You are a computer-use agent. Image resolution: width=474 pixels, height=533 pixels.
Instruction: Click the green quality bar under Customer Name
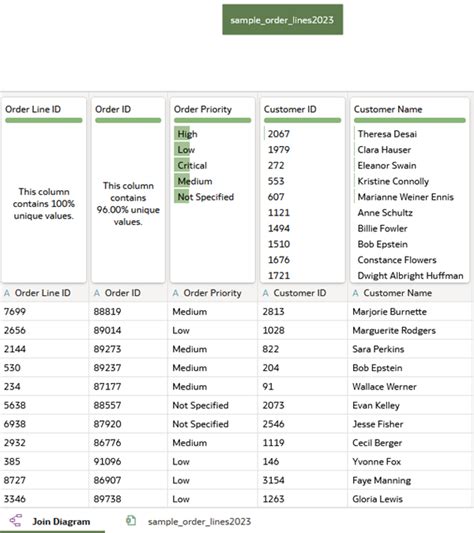pyautogui.click(x=409, y=120)
